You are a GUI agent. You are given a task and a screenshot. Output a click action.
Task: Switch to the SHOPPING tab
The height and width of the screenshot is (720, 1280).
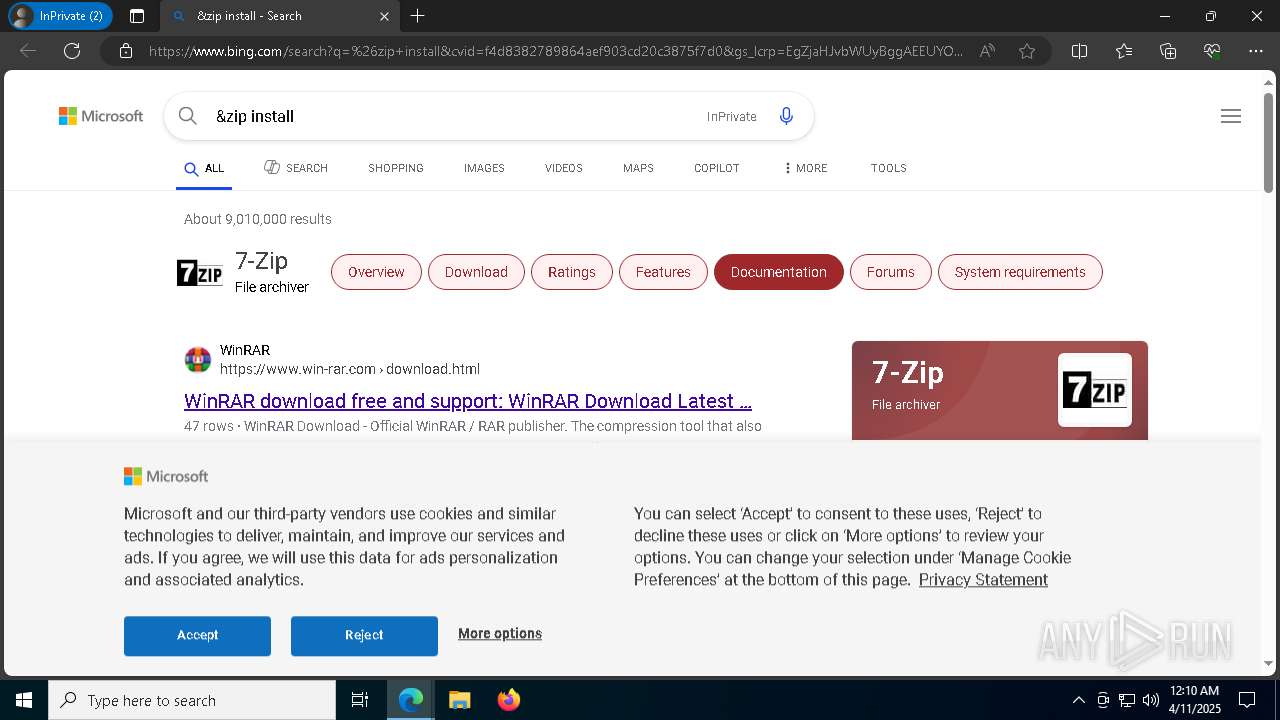point(396,168)
